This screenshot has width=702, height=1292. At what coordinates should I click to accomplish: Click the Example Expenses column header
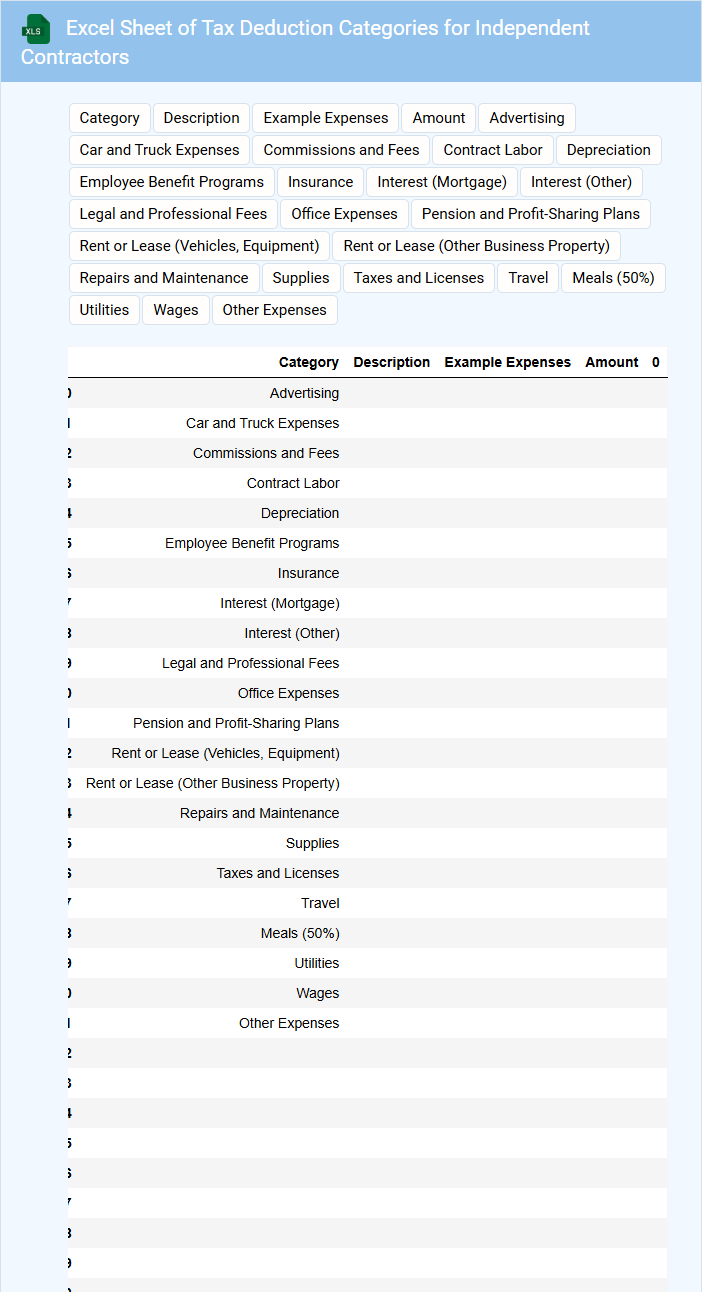508,362
